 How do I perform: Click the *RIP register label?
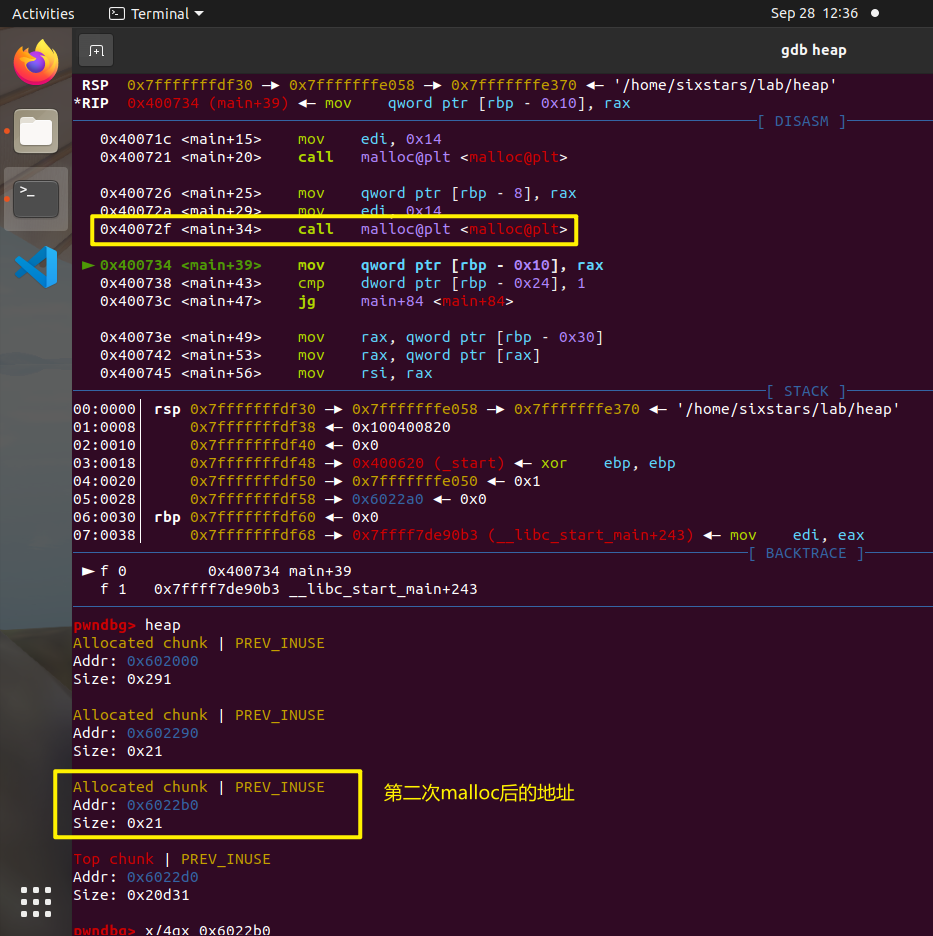click(x=91, y=103)
